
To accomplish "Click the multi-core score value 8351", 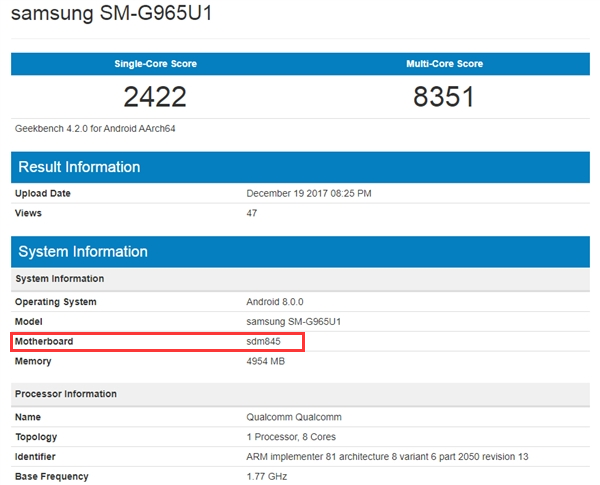I will pos(444,96).
